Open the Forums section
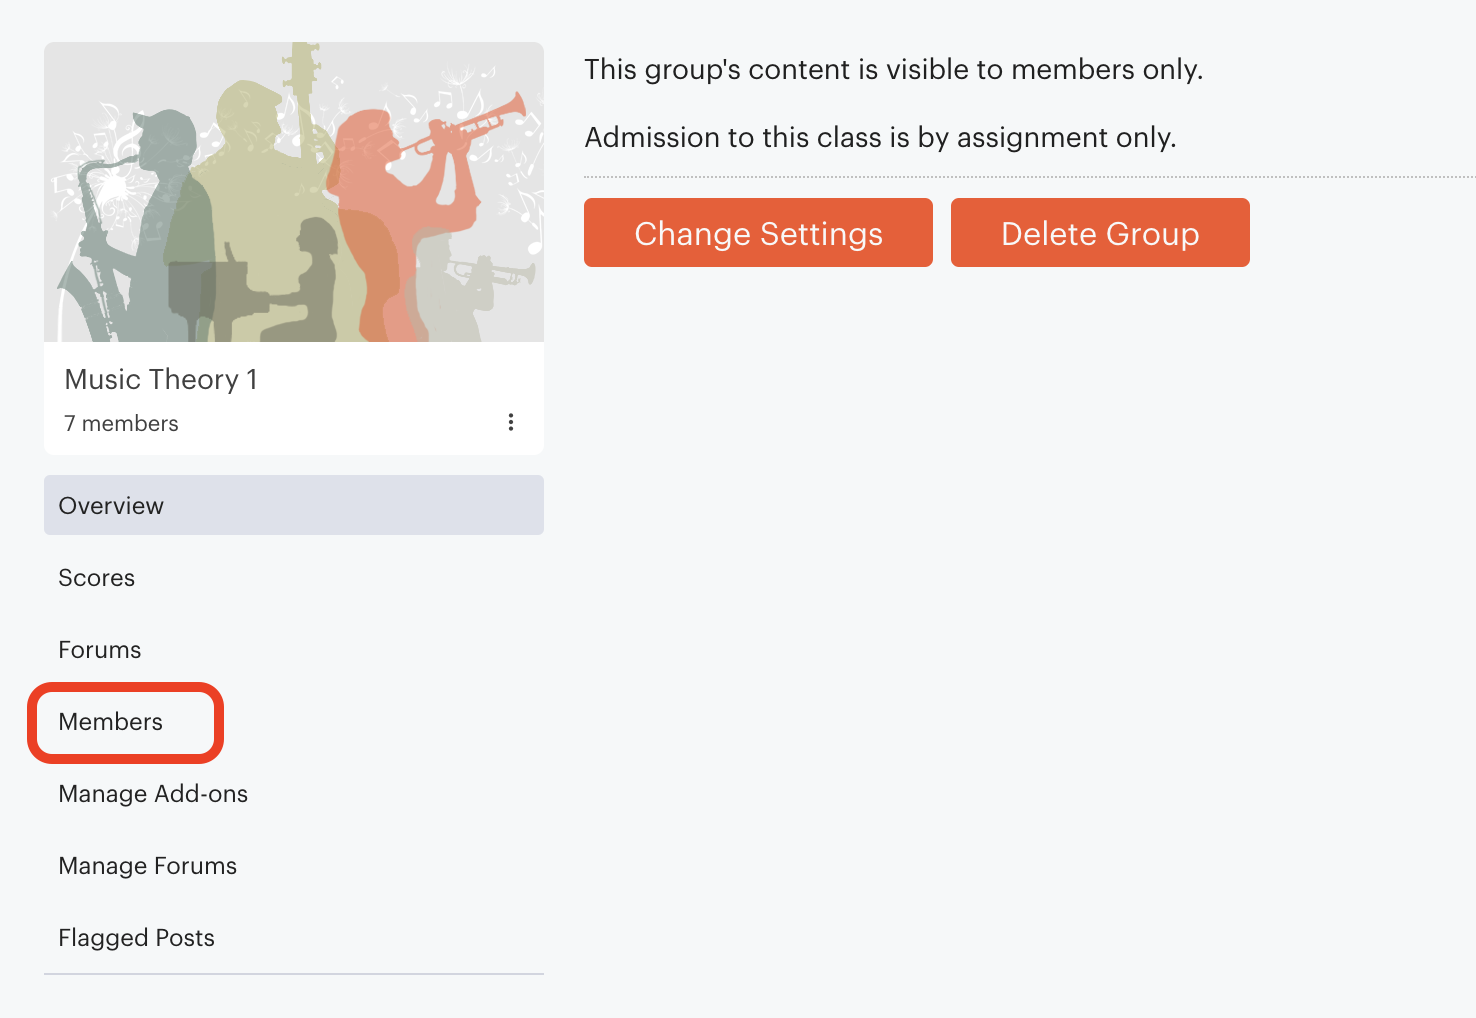The height and width of the screenshot is (1018, 1476). pos(99,649)
